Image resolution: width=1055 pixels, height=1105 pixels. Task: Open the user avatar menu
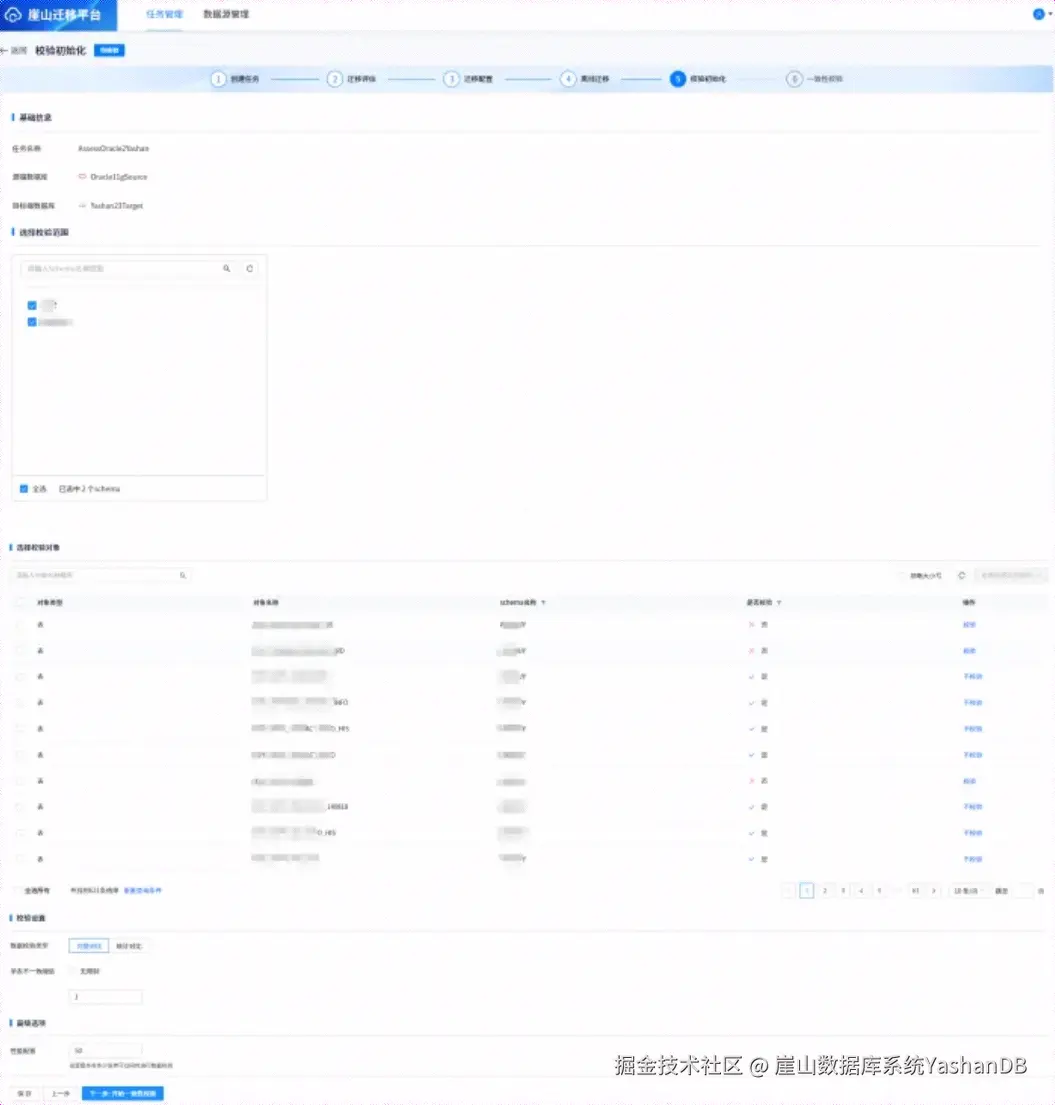coord(1039,14)
